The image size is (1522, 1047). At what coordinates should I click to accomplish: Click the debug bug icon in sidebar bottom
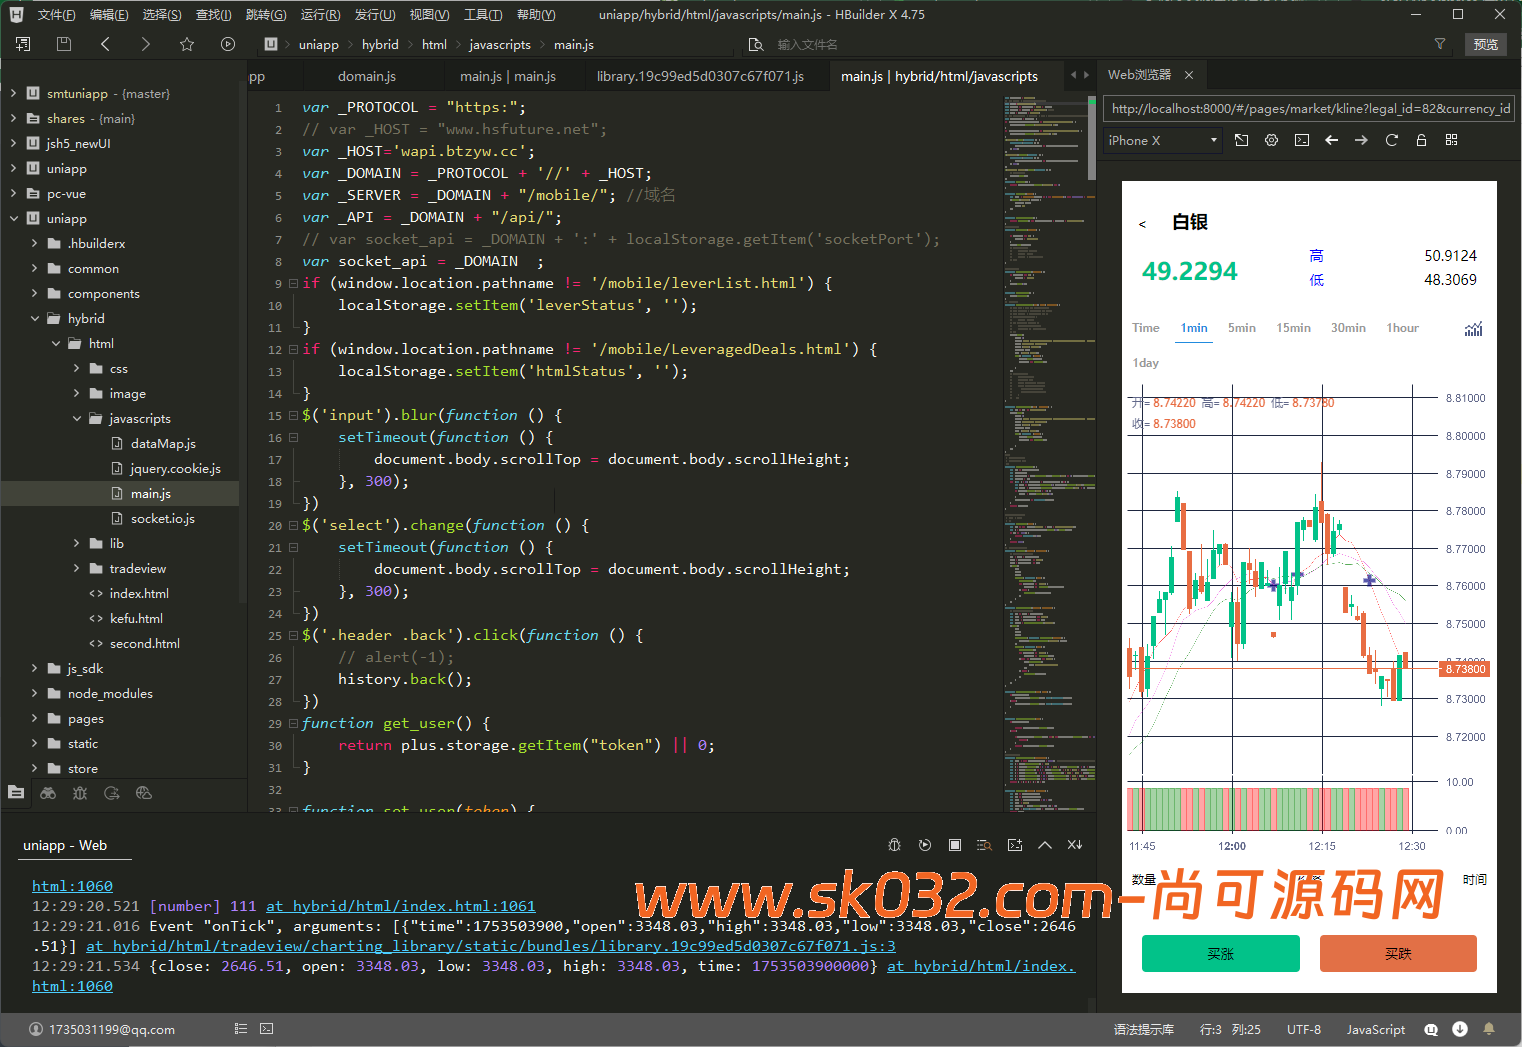point(80,793)
